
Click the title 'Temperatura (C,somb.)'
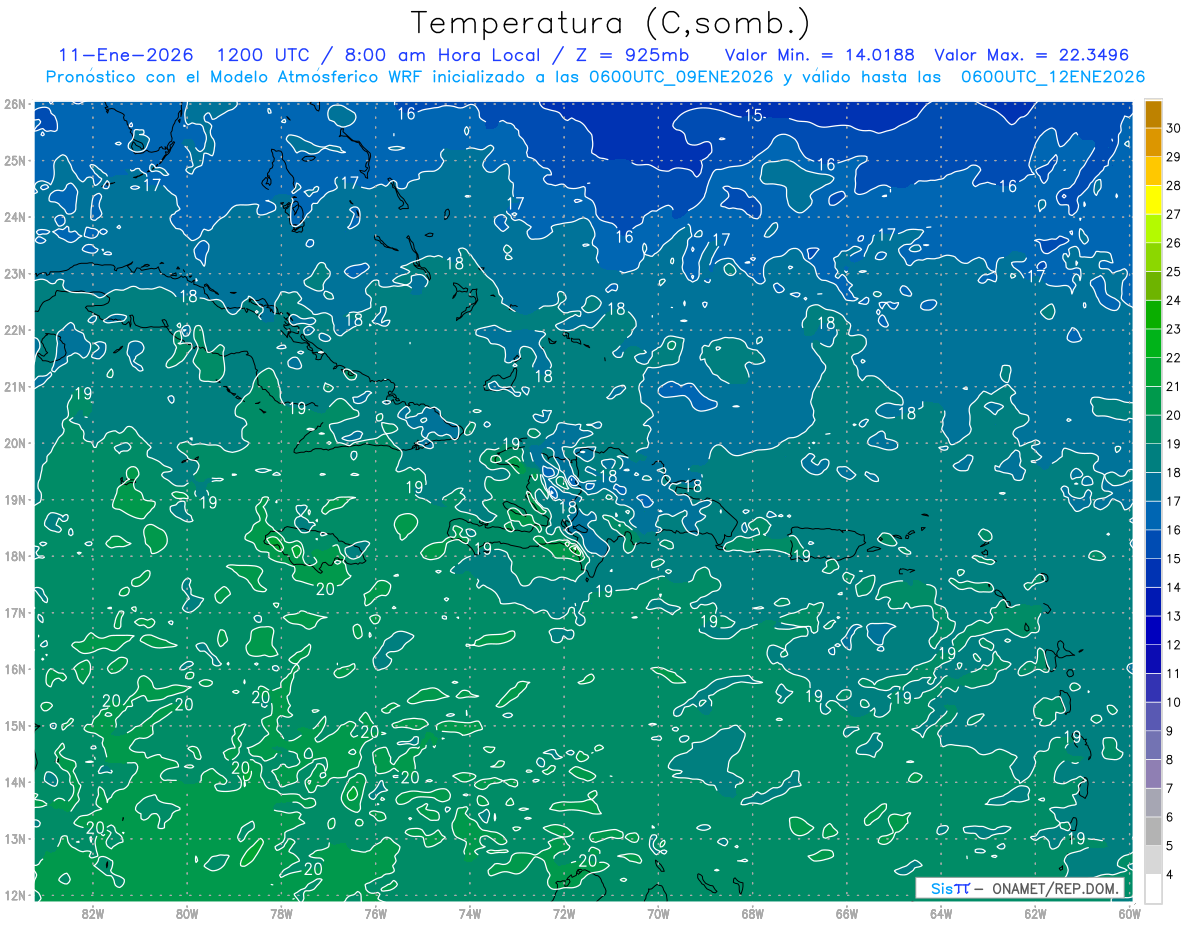610,22
